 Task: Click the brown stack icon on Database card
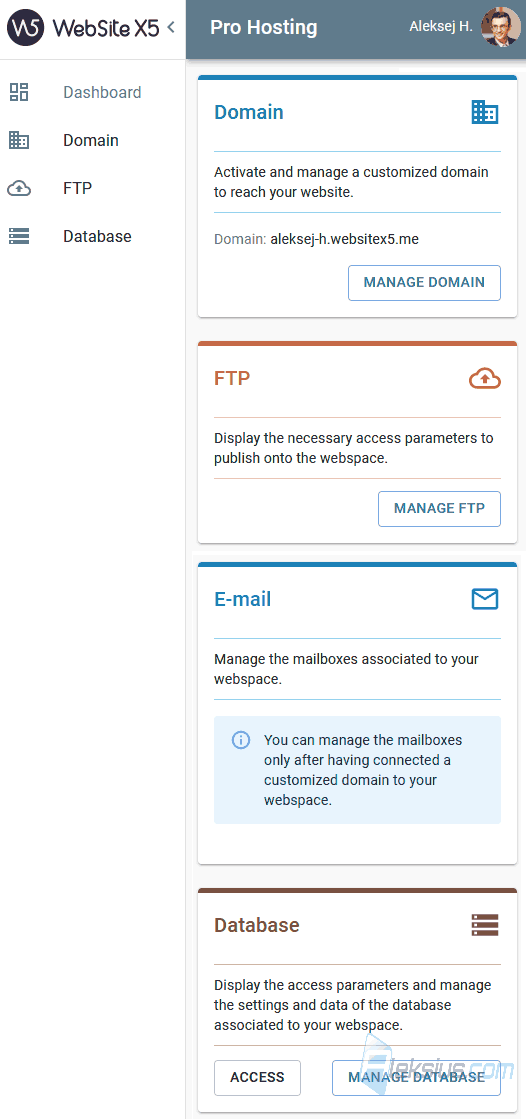click(x=485, y=925)
